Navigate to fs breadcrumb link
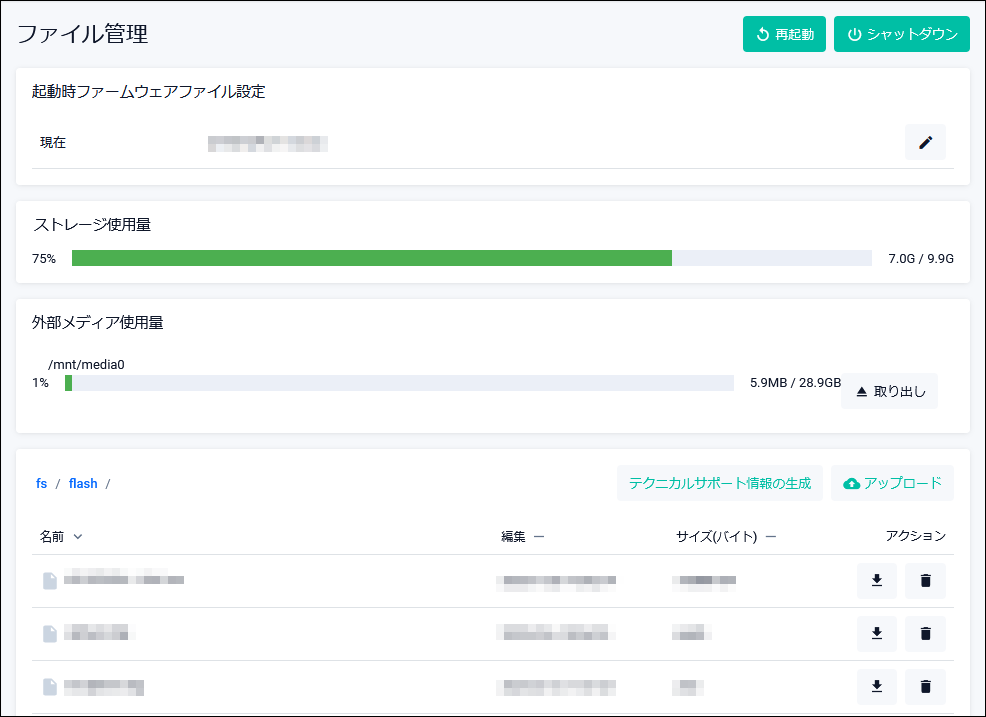 click(x=41, y=484)
